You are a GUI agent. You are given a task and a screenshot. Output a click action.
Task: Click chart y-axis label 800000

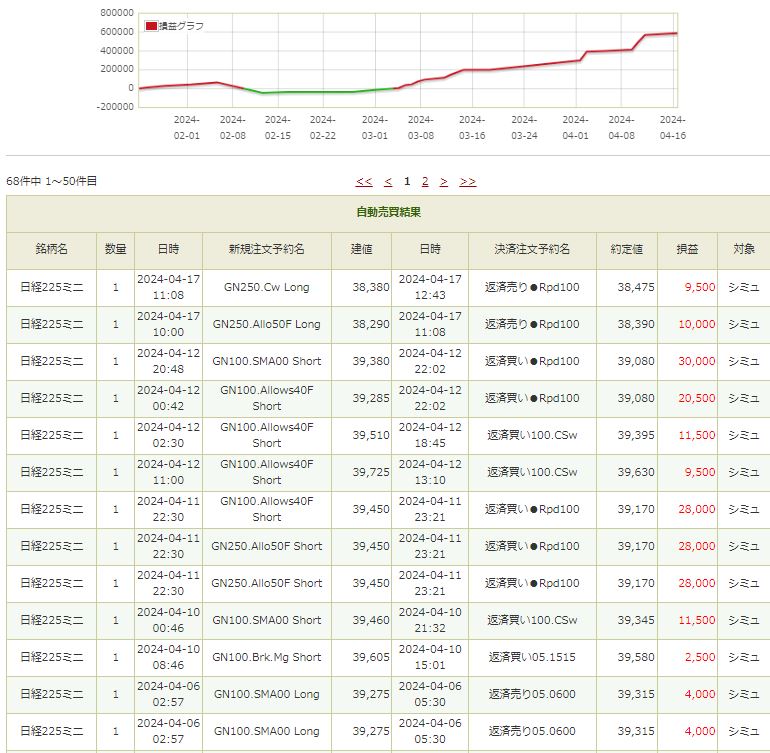click(117, 13)
